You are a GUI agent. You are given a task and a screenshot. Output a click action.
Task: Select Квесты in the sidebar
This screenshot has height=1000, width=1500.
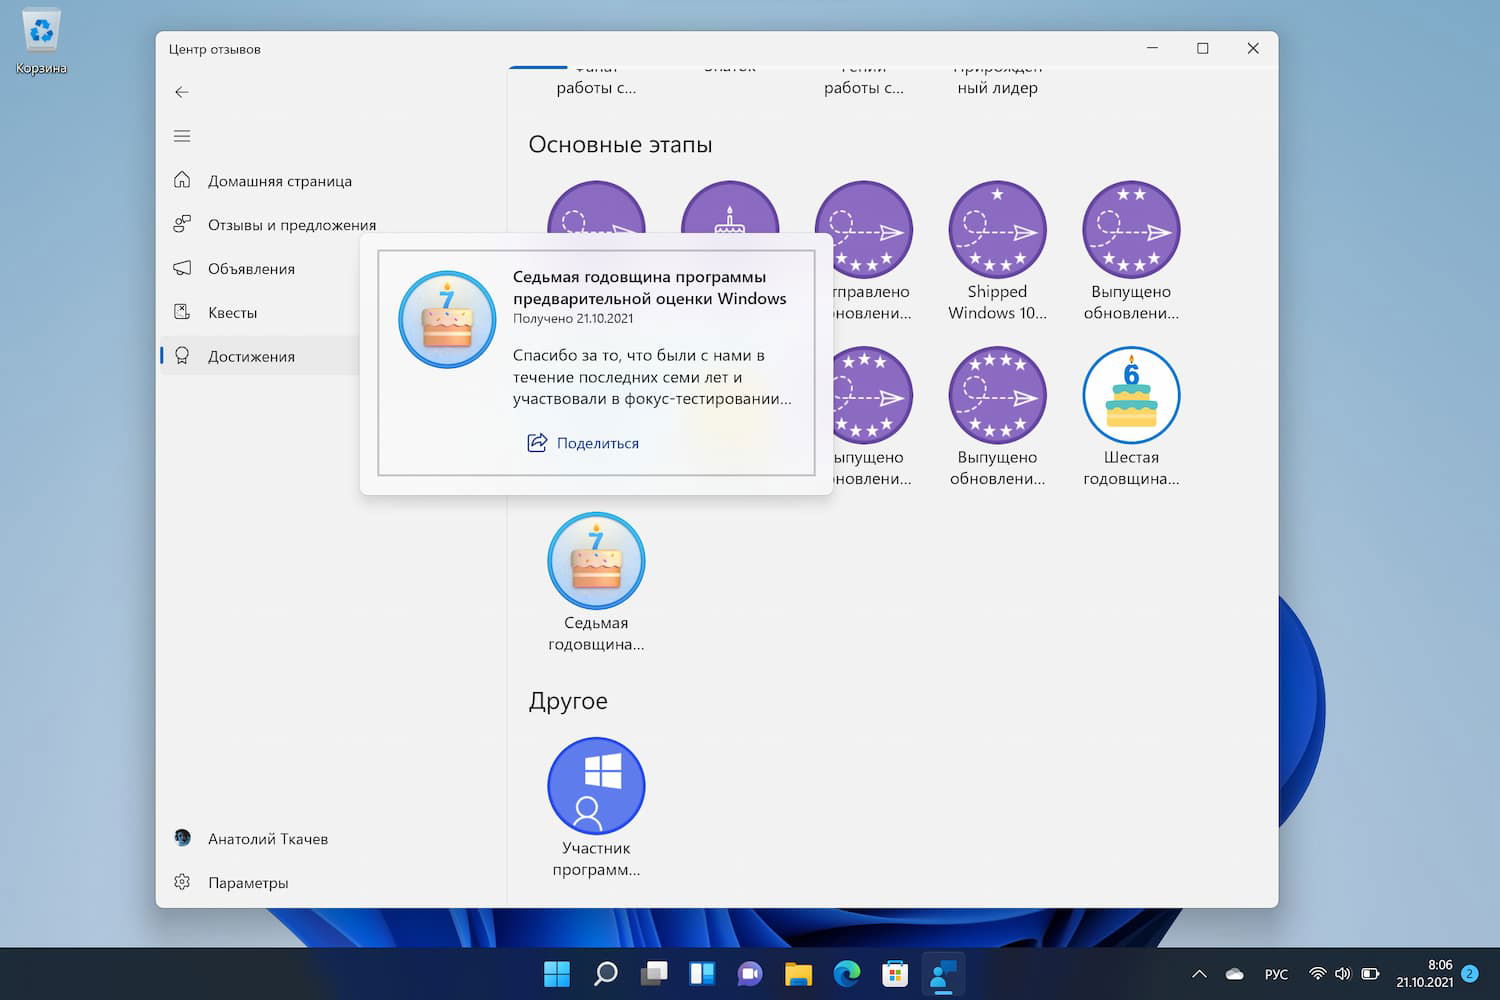[262, 313]
